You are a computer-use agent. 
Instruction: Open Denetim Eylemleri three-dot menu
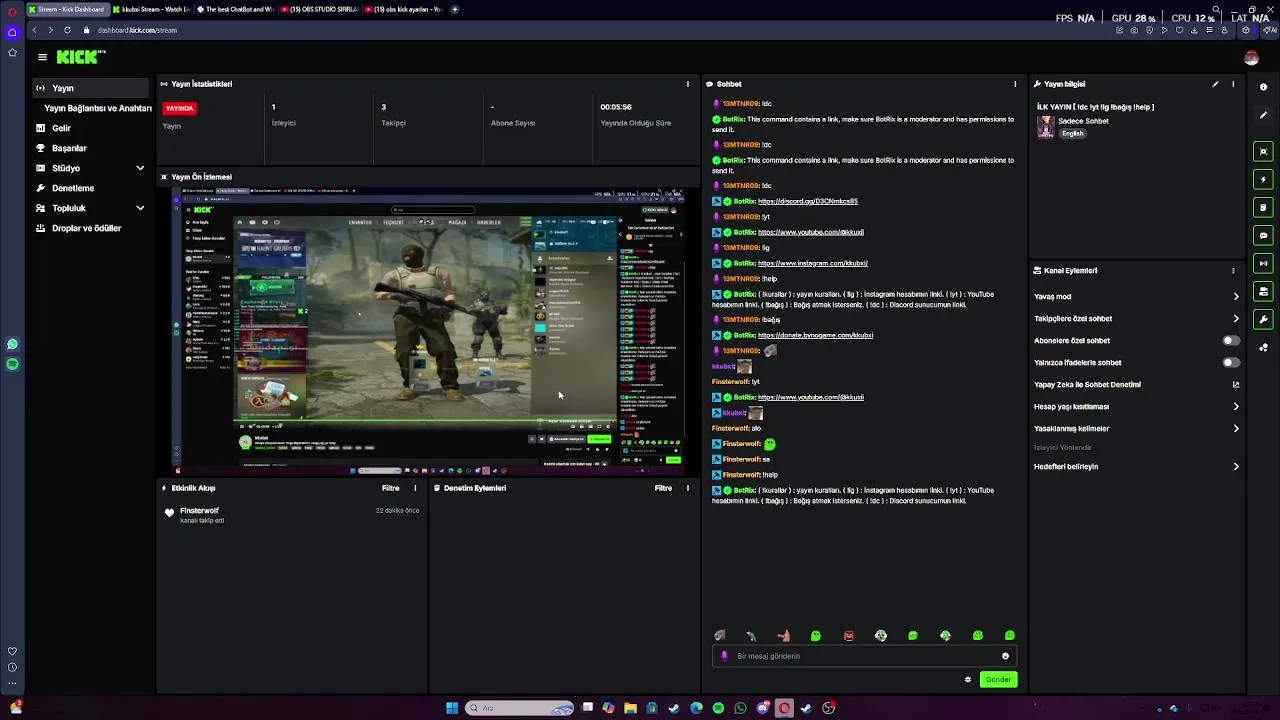pos(687,488)
